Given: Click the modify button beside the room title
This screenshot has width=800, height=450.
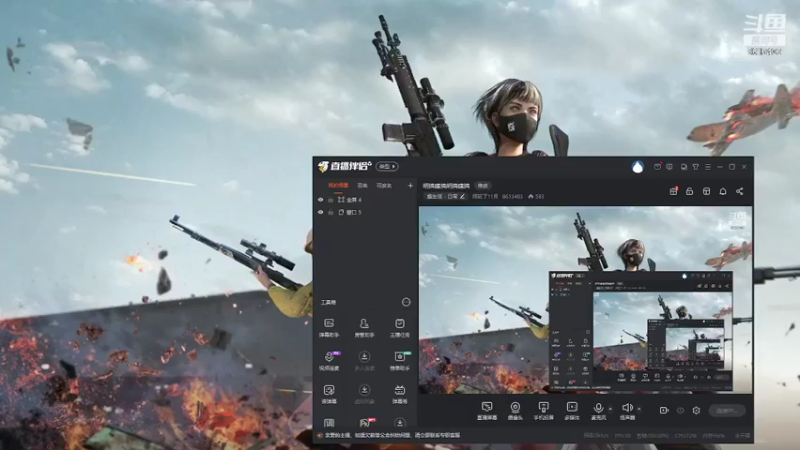Looking at the screenshot, I should click(483, 186).
